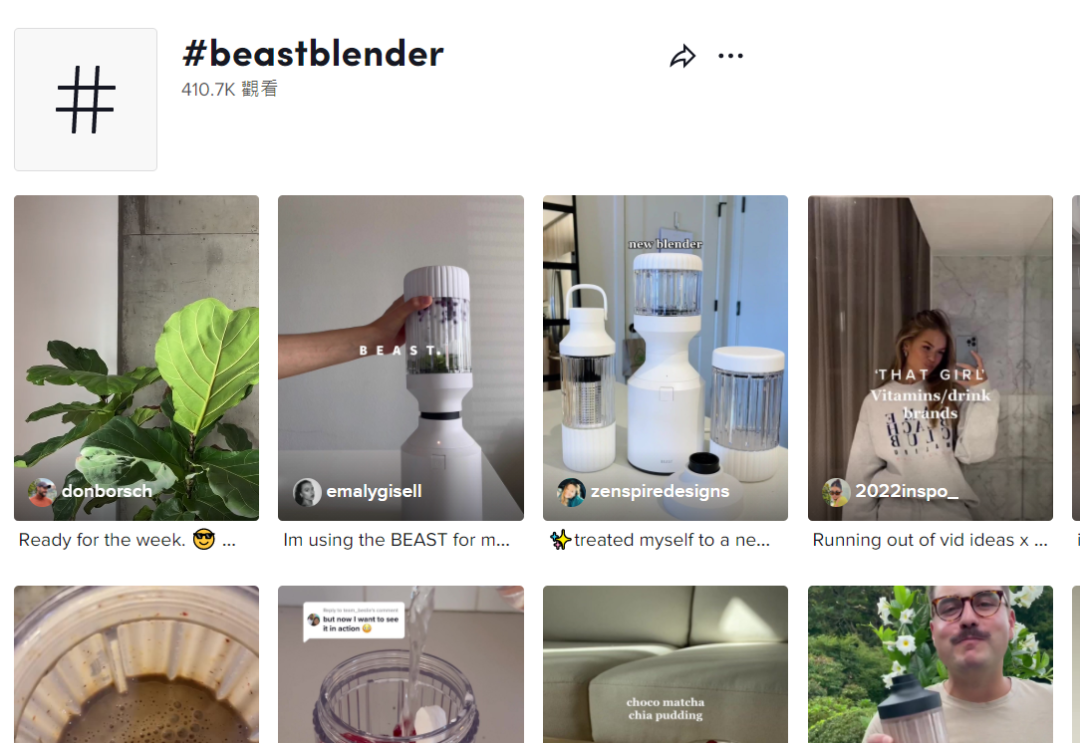Open the fiddle leaf plant video
The image size is (1080, 743).
136,357
